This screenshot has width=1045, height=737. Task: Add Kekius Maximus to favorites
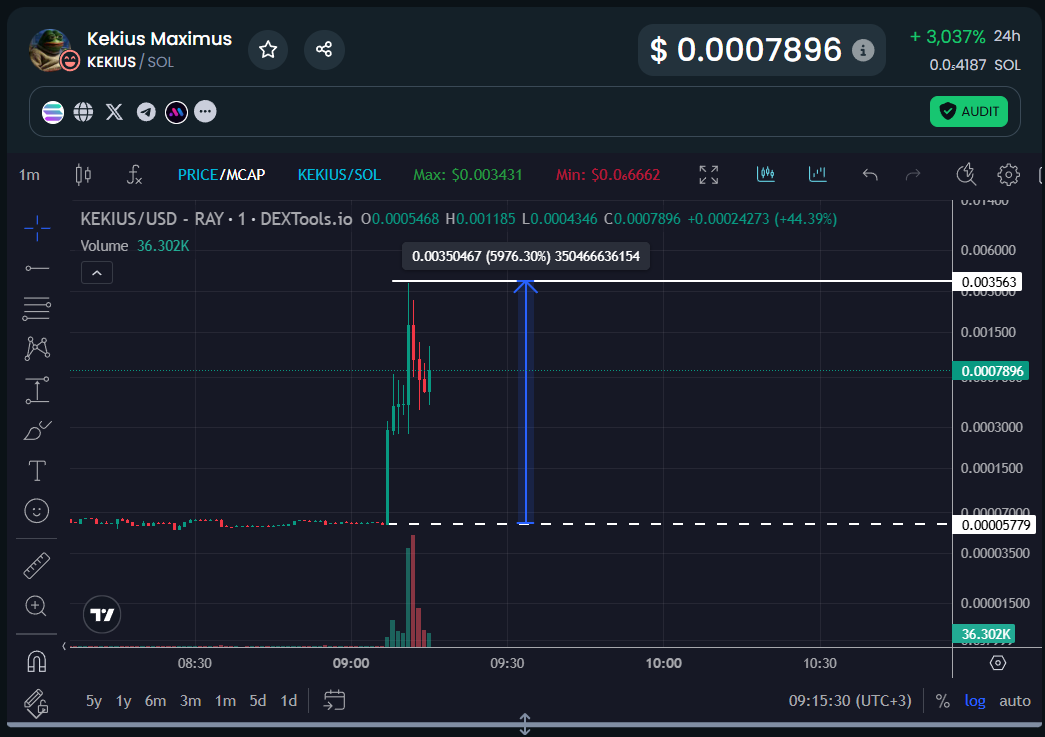[268, 49]
